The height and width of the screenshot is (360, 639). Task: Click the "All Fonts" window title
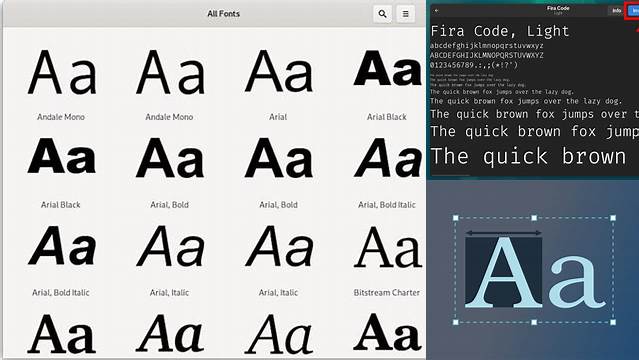tap(223, 14)
